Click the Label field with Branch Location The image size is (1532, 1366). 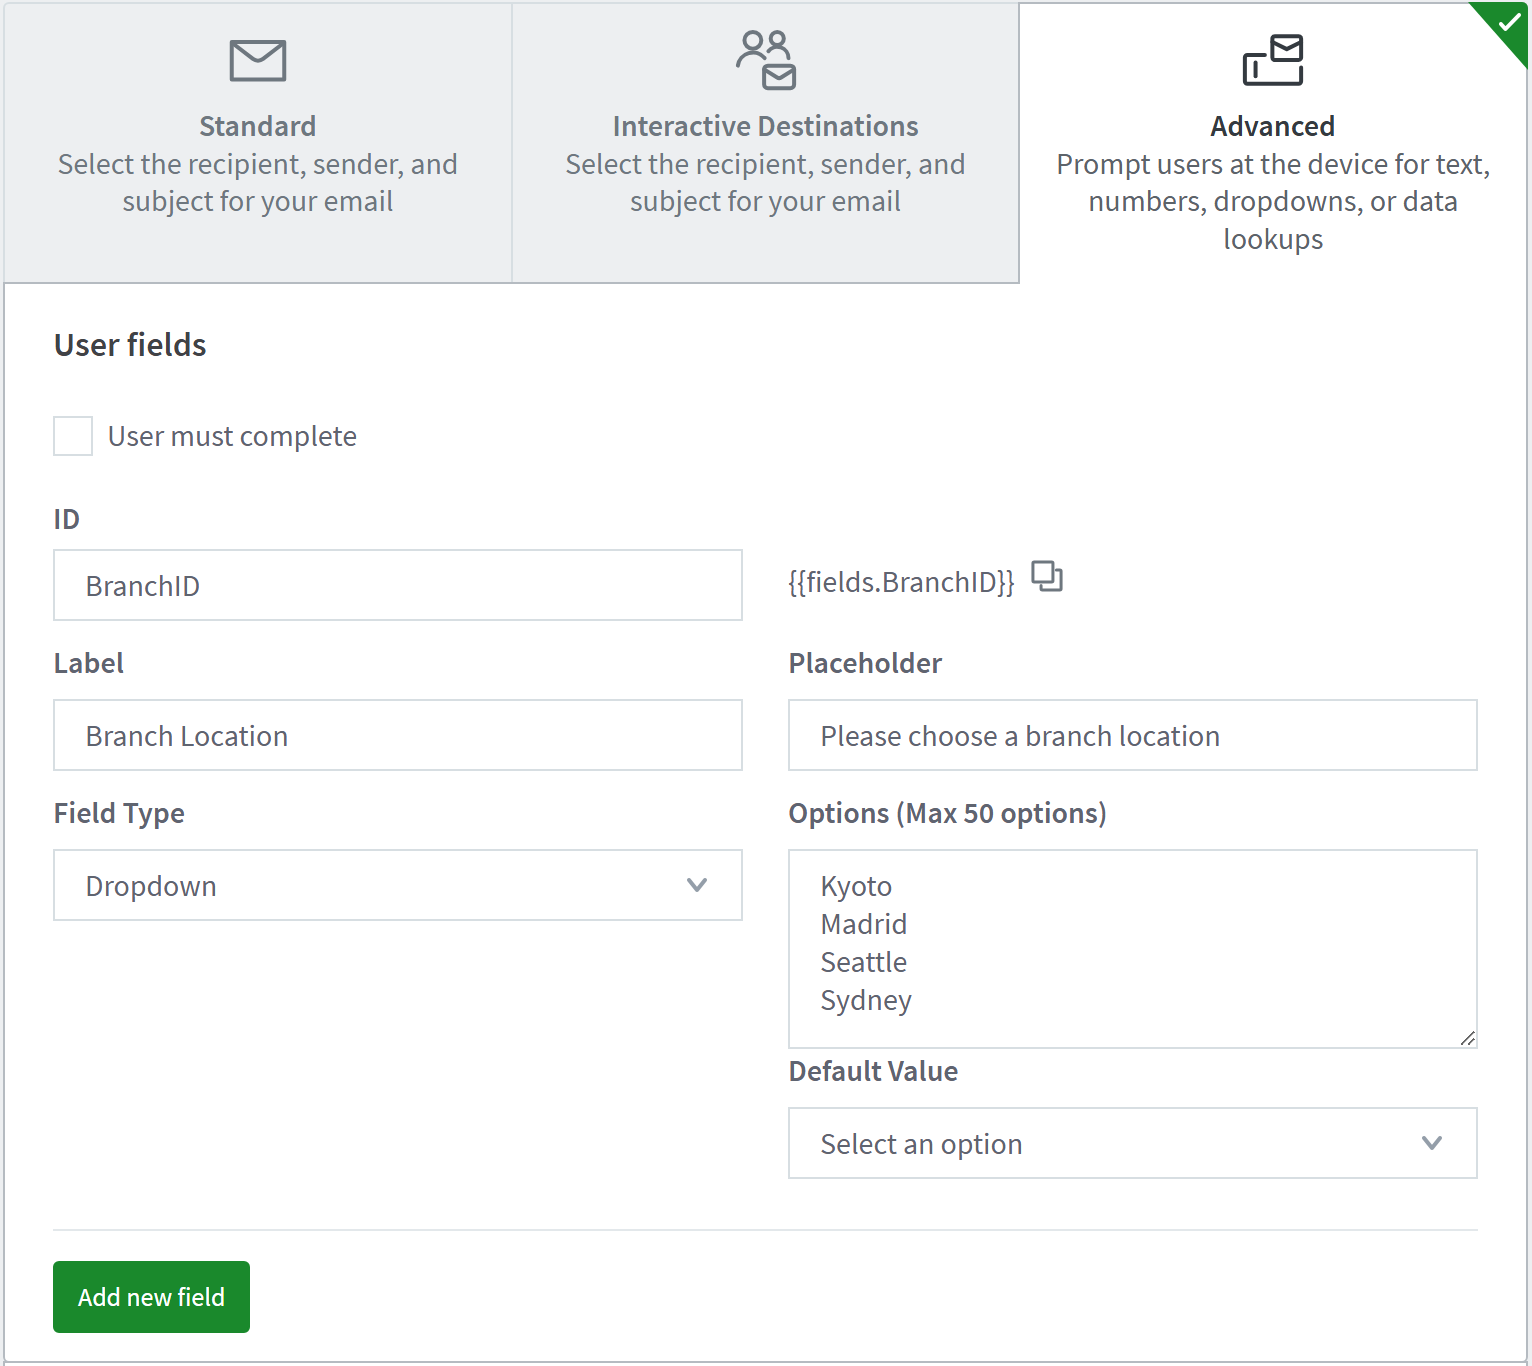(x=397, y=735)
